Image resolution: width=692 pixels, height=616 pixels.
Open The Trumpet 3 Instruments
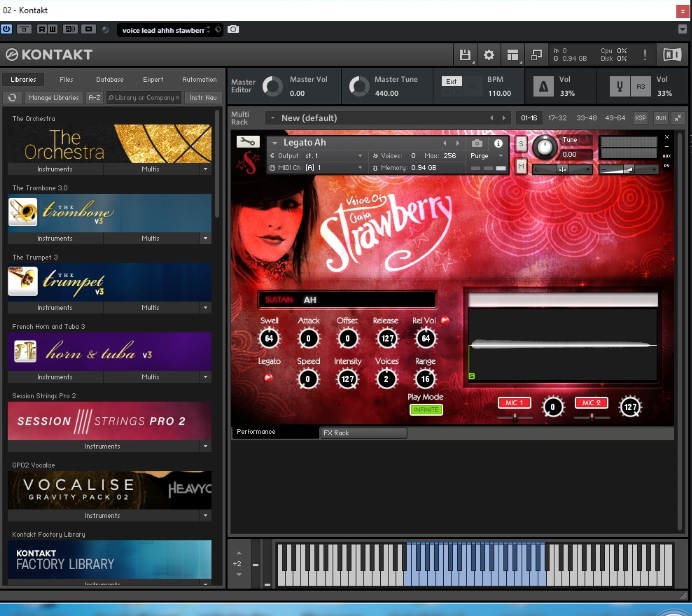click(x=55, y=308)
